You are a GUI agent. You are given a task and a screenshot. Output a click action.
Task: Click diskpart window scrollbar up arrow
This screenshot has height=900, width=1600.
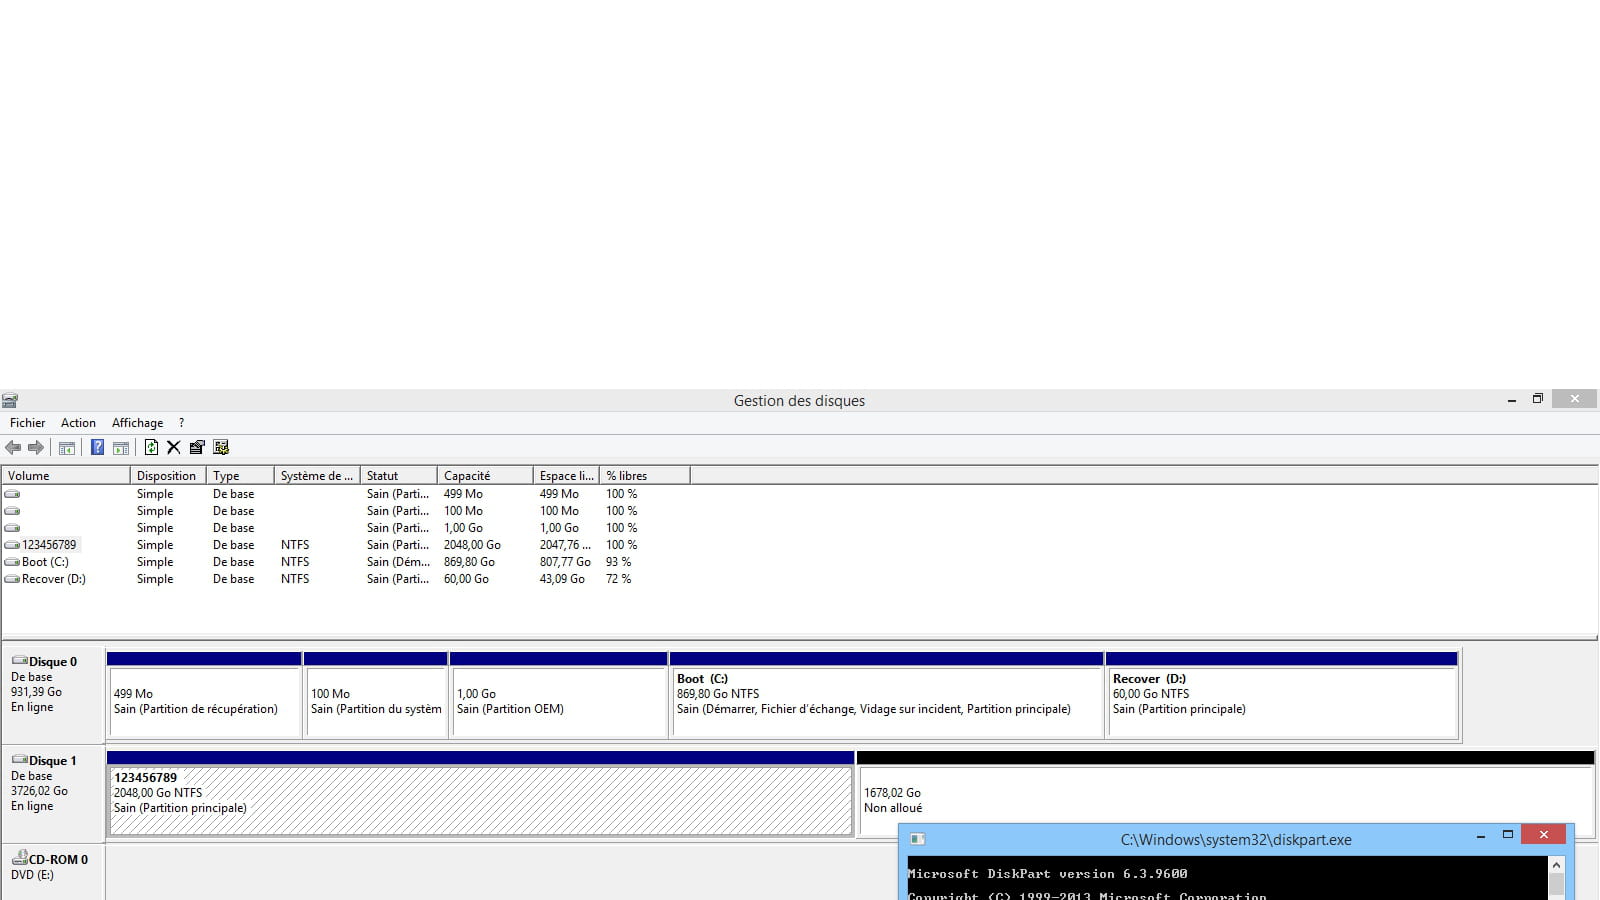(x=1556, y=865)
